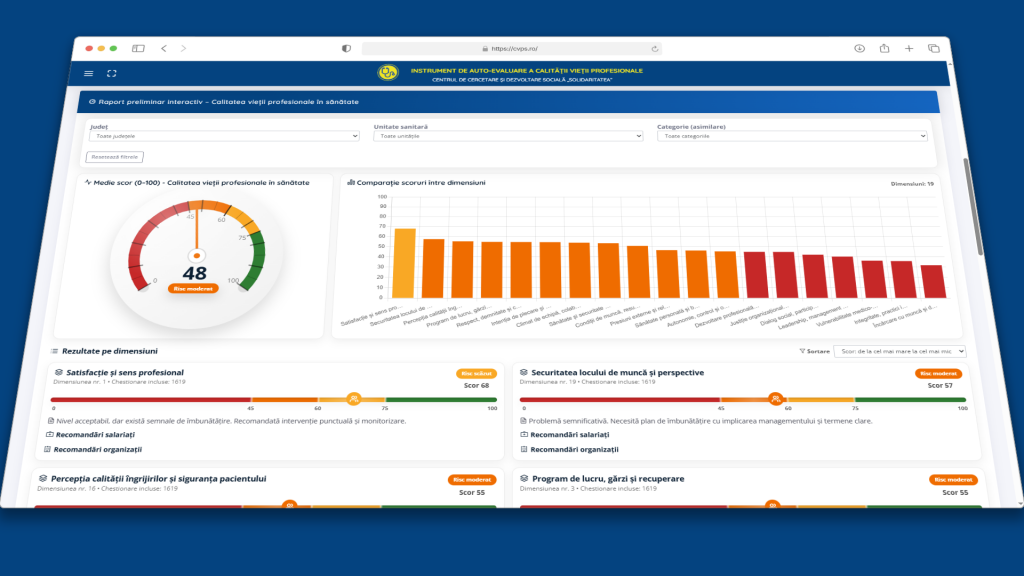Open the Sortare score dropdown
Image resolution: width=1024 pixels, height=576 pixels.
pos(900,351)
